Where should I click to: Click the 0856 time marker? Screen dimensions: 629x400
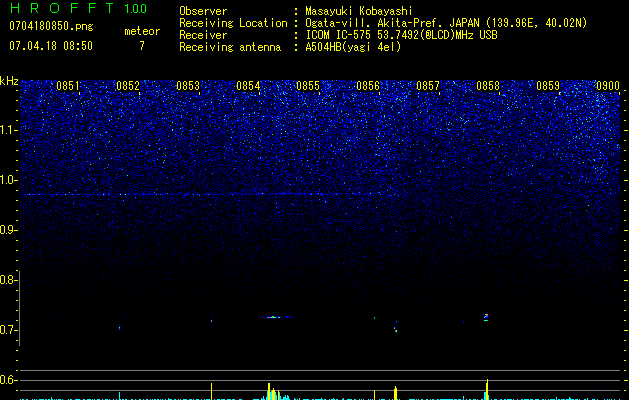click(x=368, y=86)
